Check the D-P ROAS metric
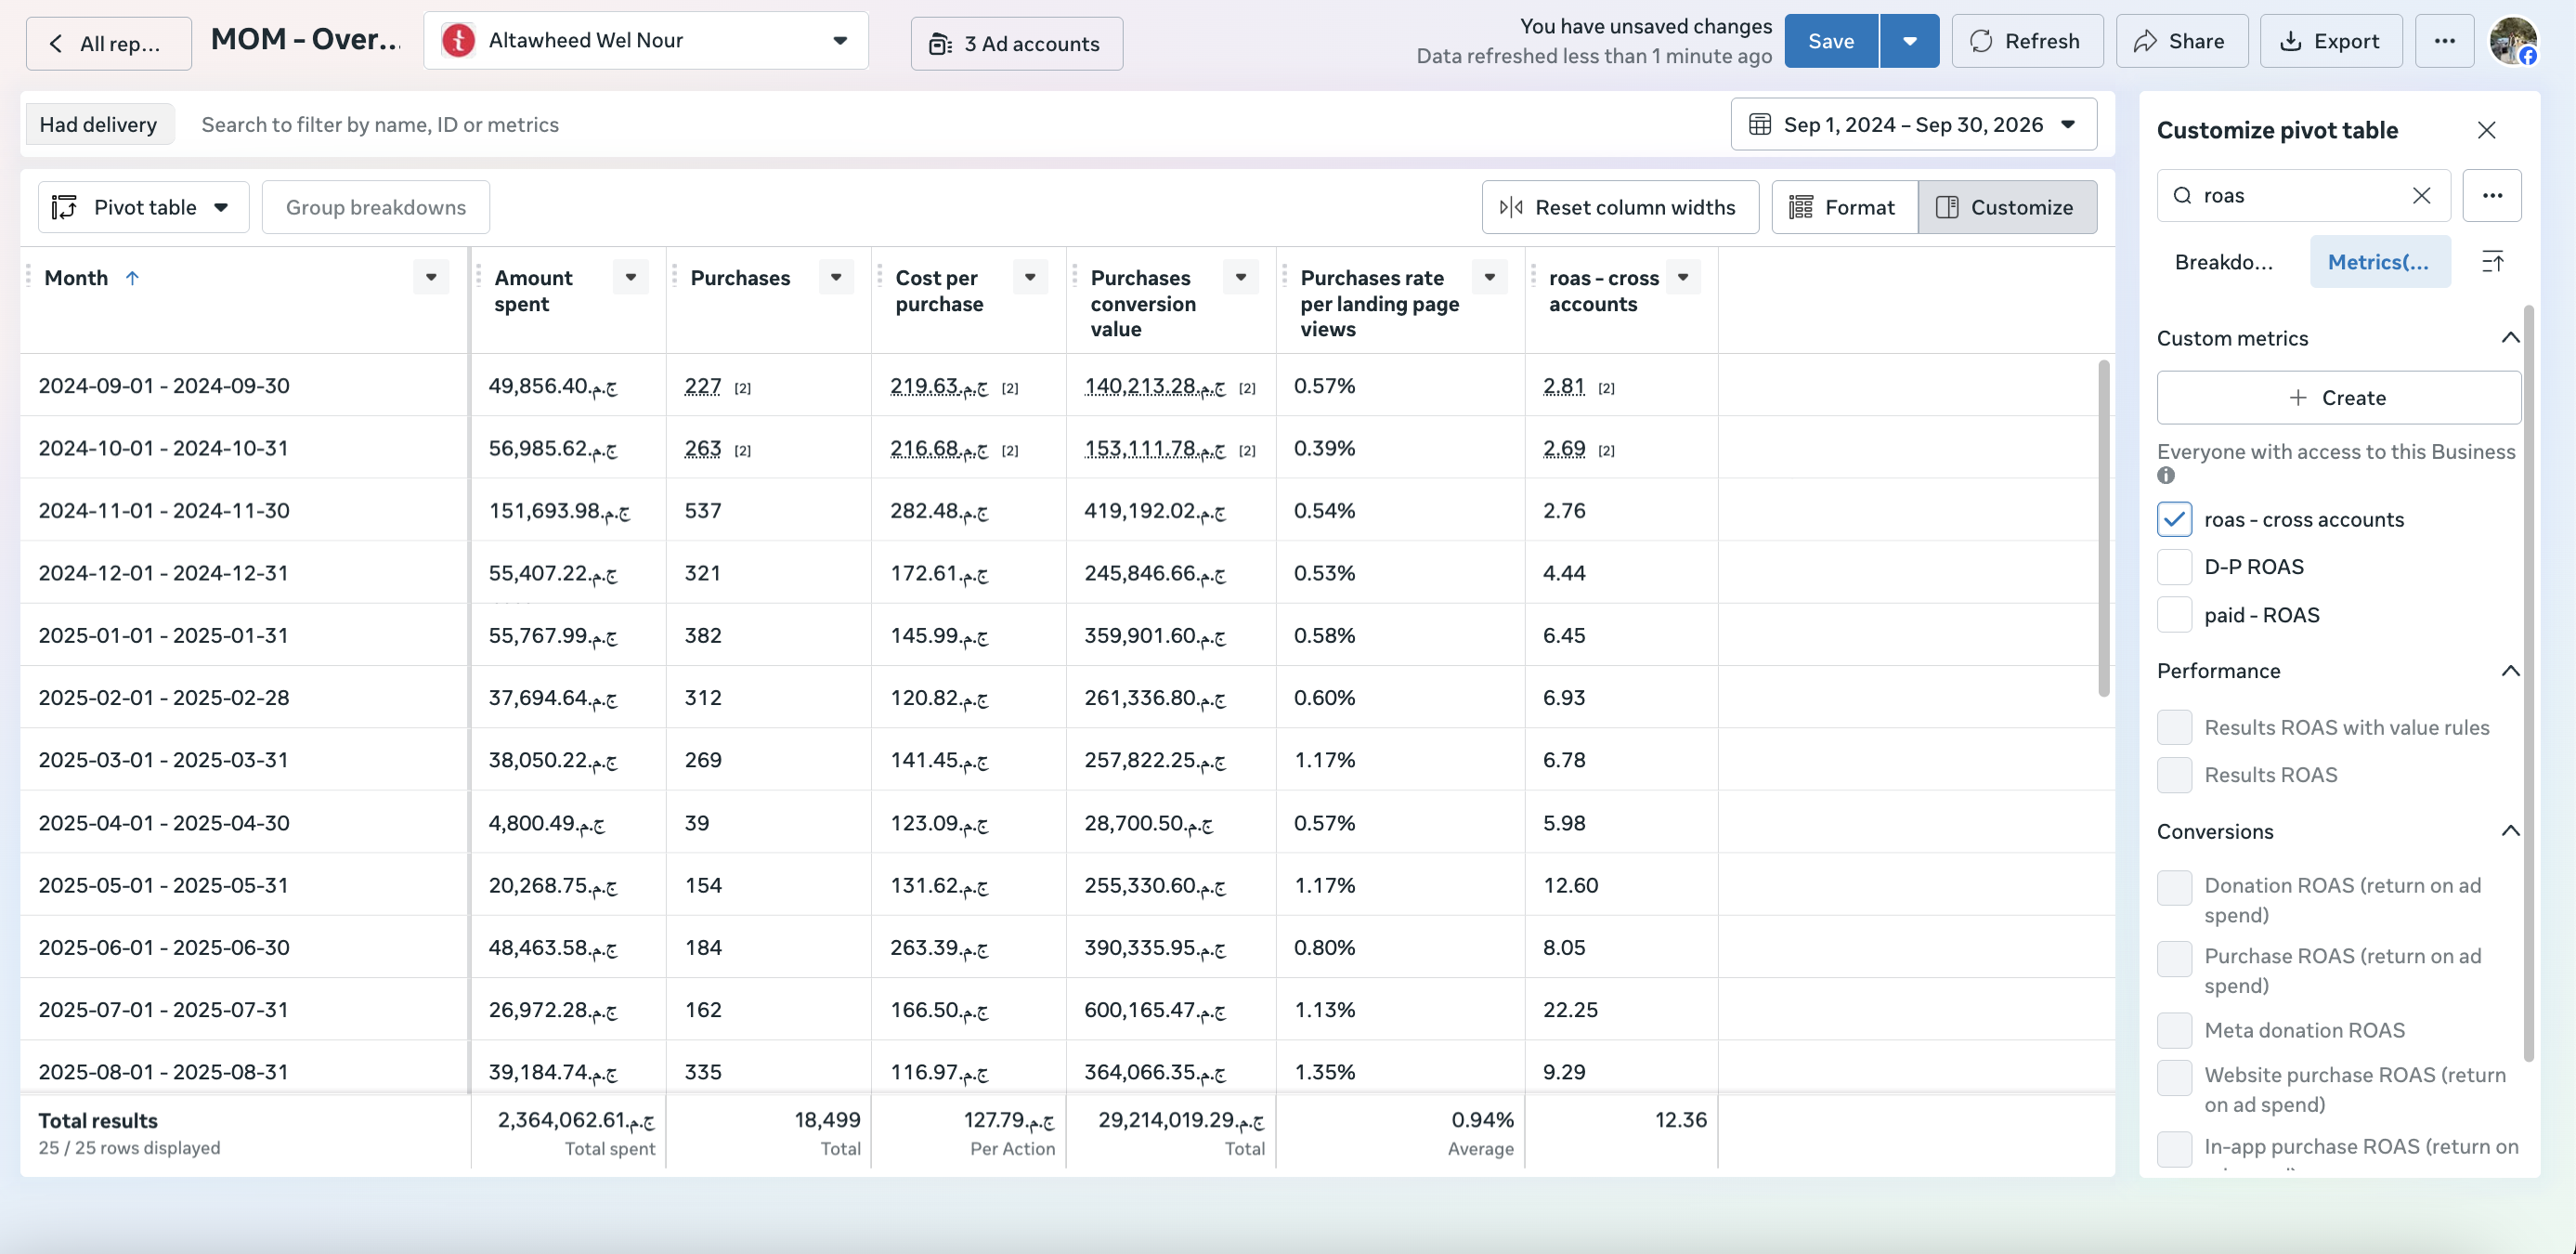The width and height of the screenshot is (2576, 1254). 2174,567
